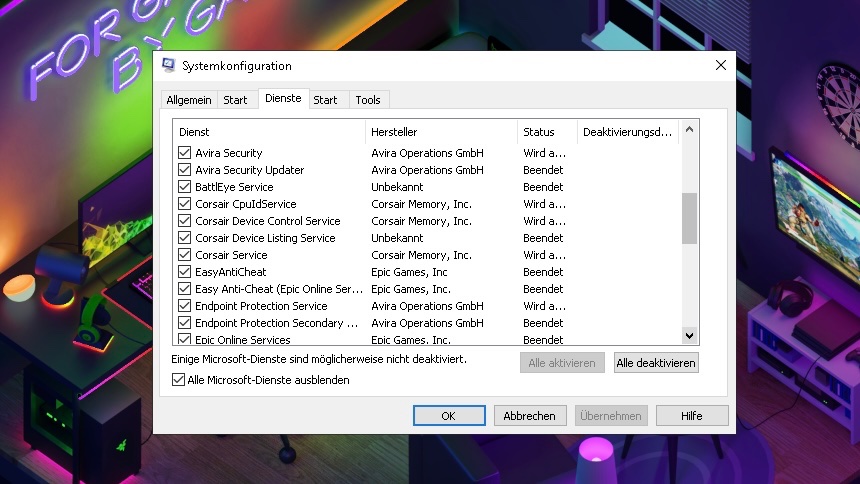Click the Übernehmen button

pos(611,416)
